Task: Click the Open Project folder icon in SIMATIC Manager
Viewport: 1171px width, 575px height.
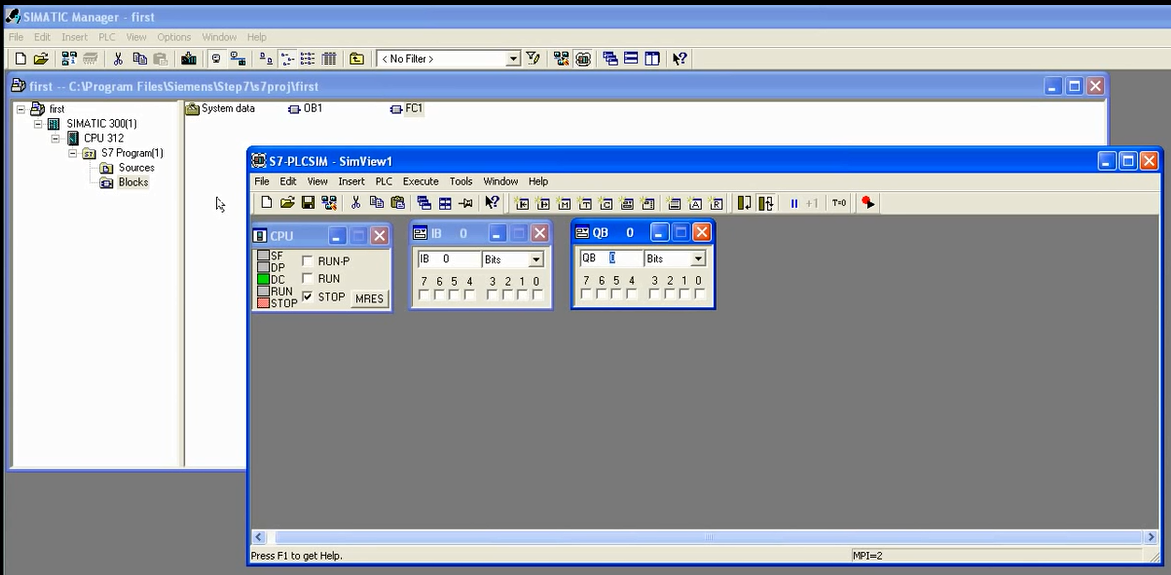Action: [41, 58]
